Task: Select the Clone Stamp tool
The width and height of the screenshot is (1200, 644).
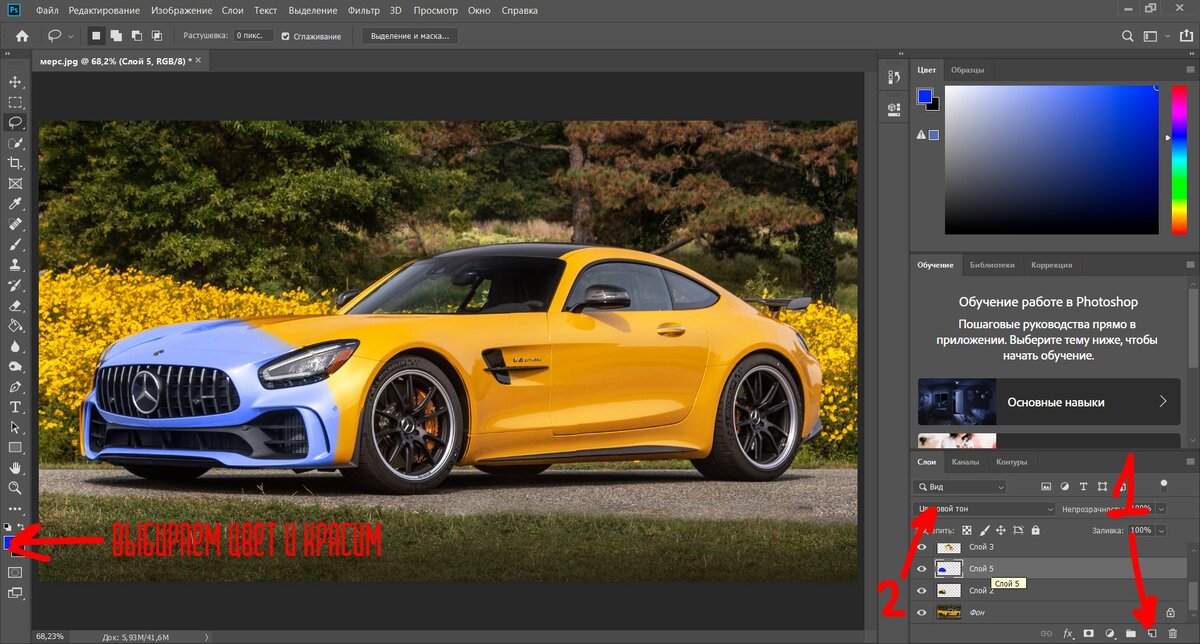Action: coord(15,265)
